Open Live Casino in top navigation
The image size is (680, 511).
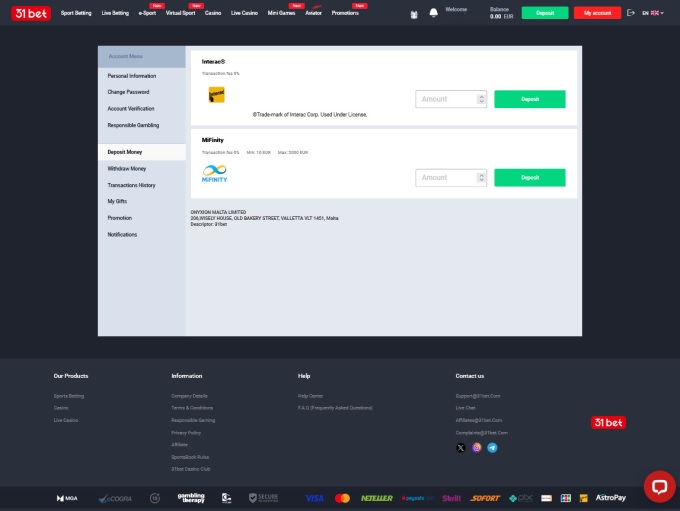tap(243, 13)
